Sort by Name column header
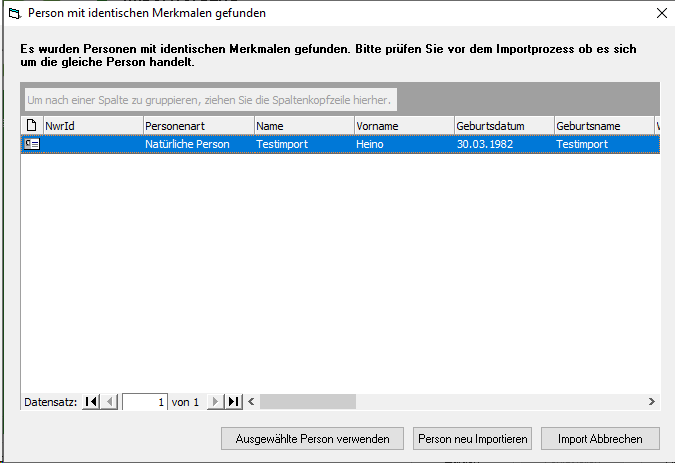Image resolution: width=675 pixels, height=463 pixels. [x=303, y=126]
